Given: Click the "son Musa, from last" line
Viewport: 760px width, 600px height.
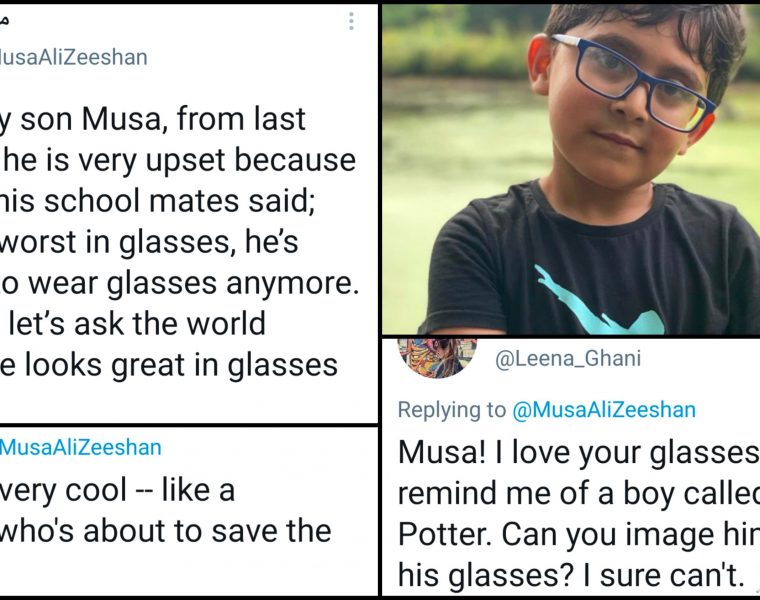Looking at the screenshot, I should tap(153, 119).
